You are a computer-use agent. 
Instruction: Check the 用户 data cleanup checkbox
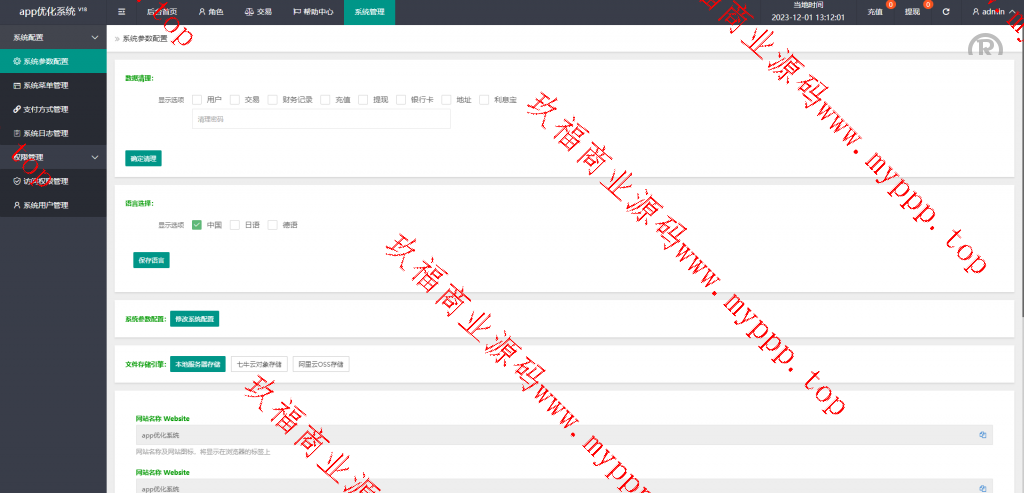point(197,100)
